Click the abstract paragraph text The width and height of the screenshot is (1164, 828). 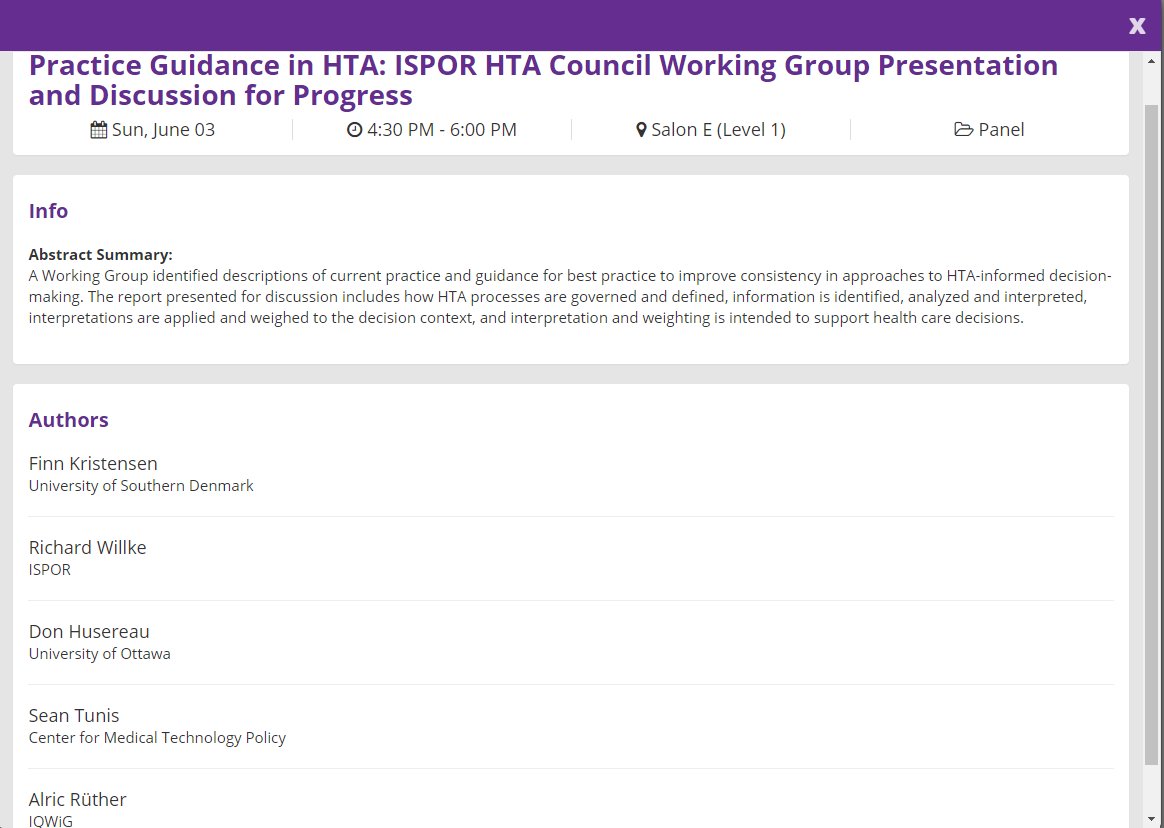pos(570,297)
